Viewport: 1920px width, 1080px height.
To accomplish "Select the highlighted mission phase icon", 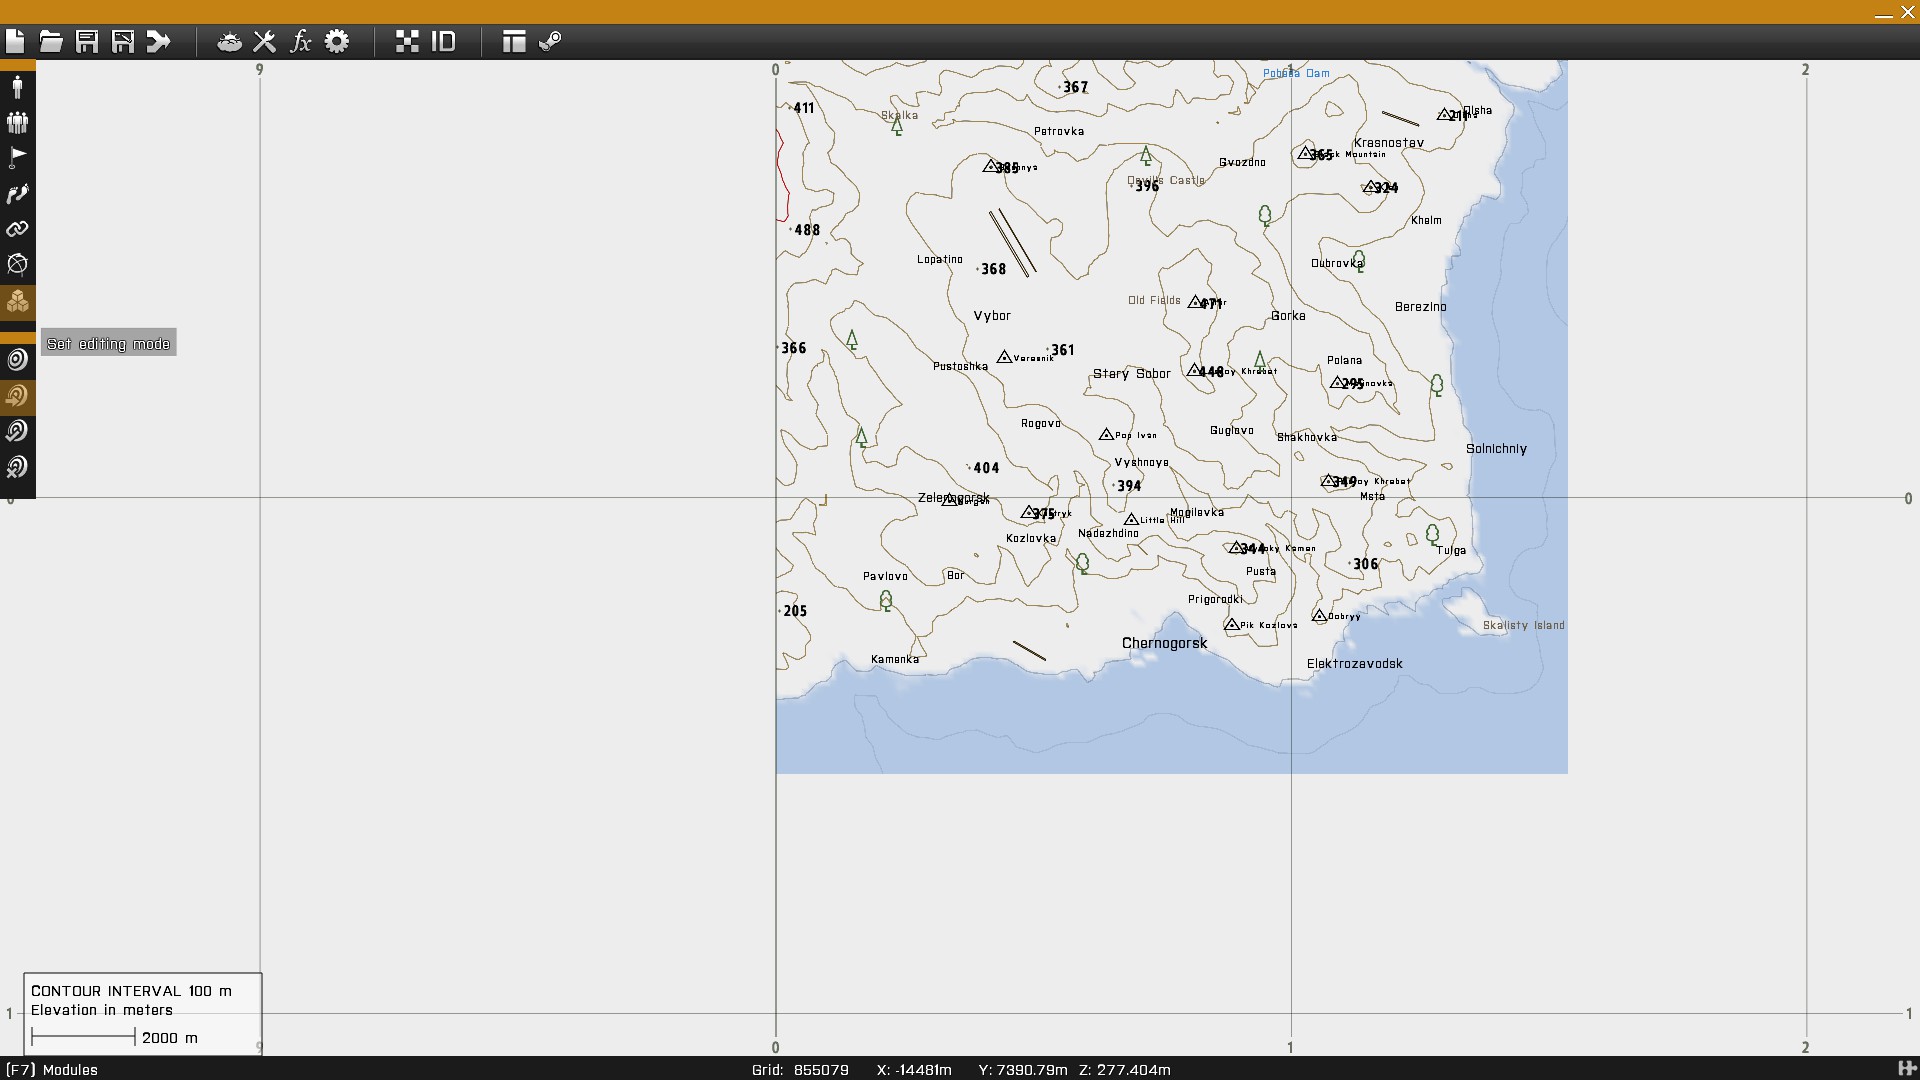I will click(17, 396).
